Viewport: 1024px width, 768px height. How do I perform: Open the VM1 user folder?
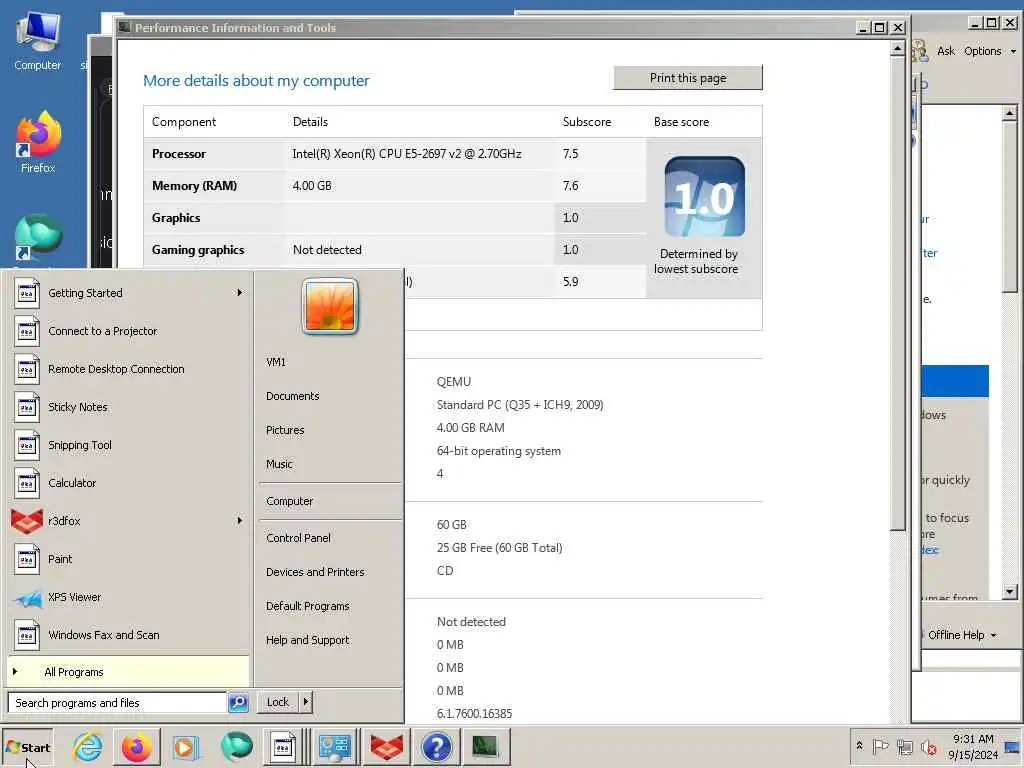(x=276, y=362)
